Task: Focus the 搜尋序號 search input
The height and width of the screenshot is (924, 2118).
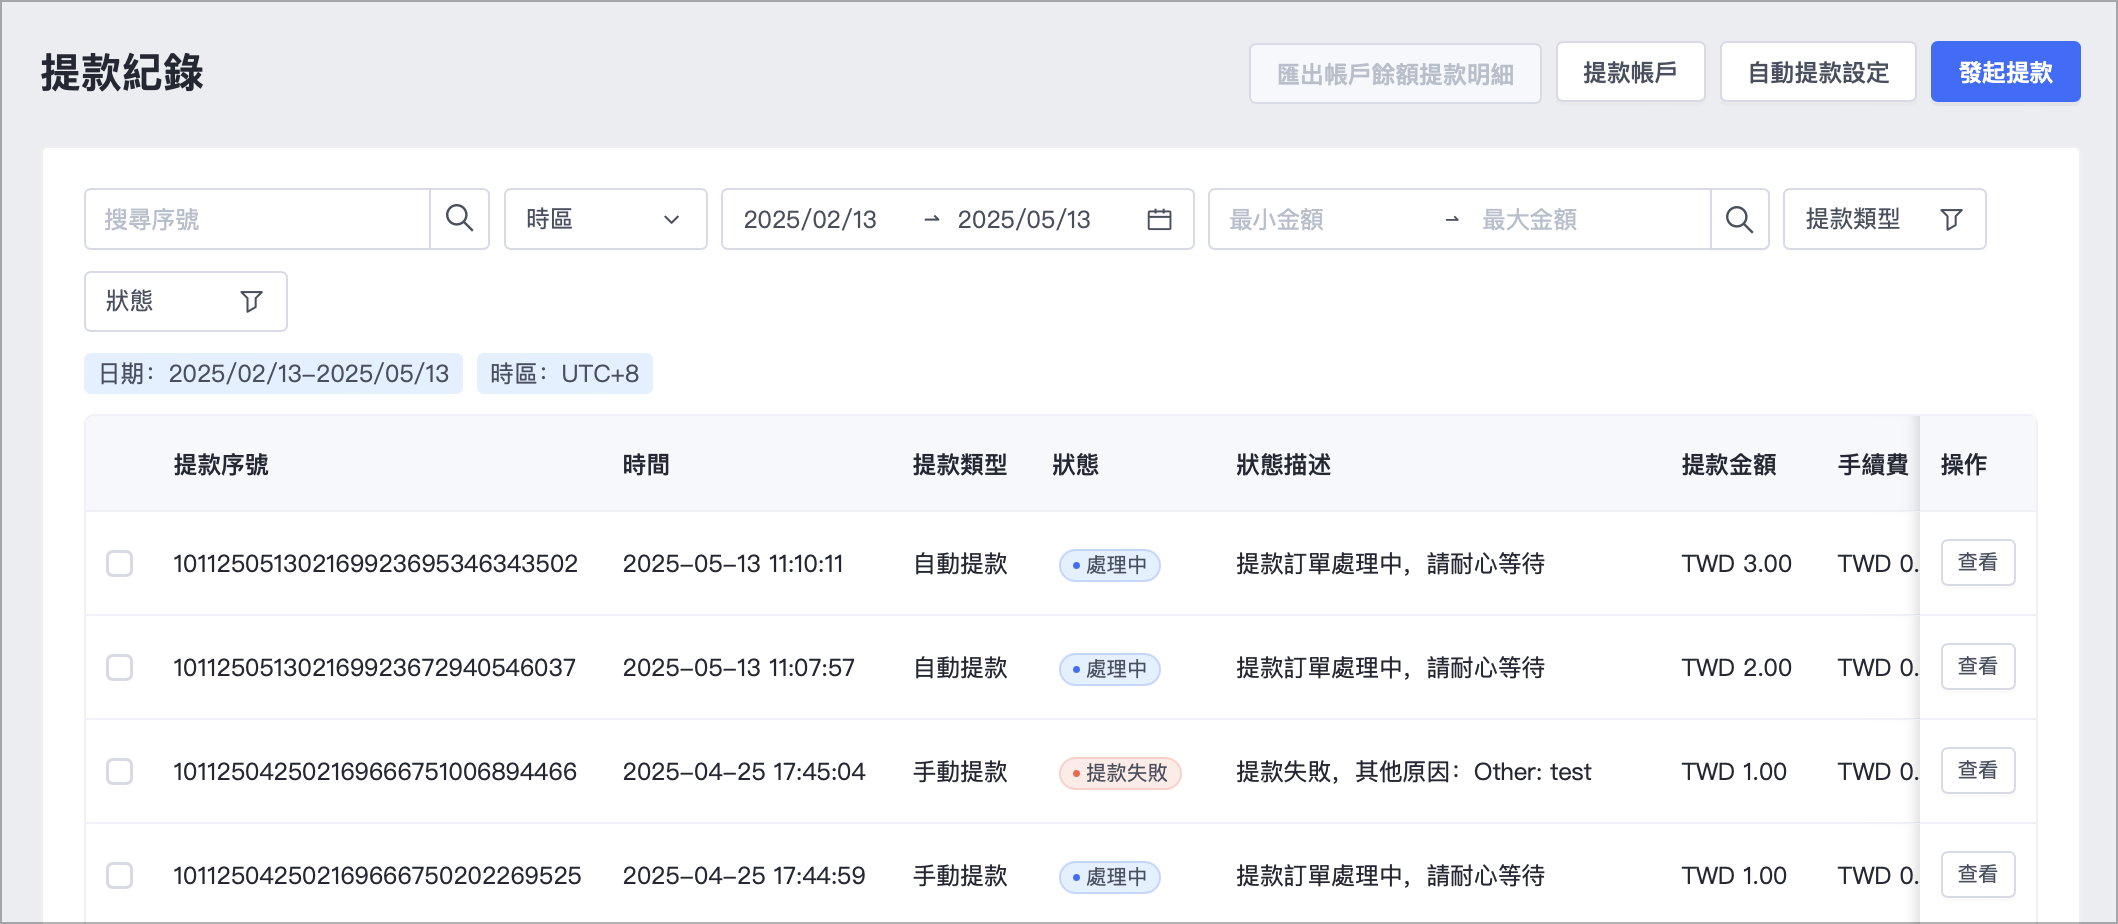Action: 258,219
